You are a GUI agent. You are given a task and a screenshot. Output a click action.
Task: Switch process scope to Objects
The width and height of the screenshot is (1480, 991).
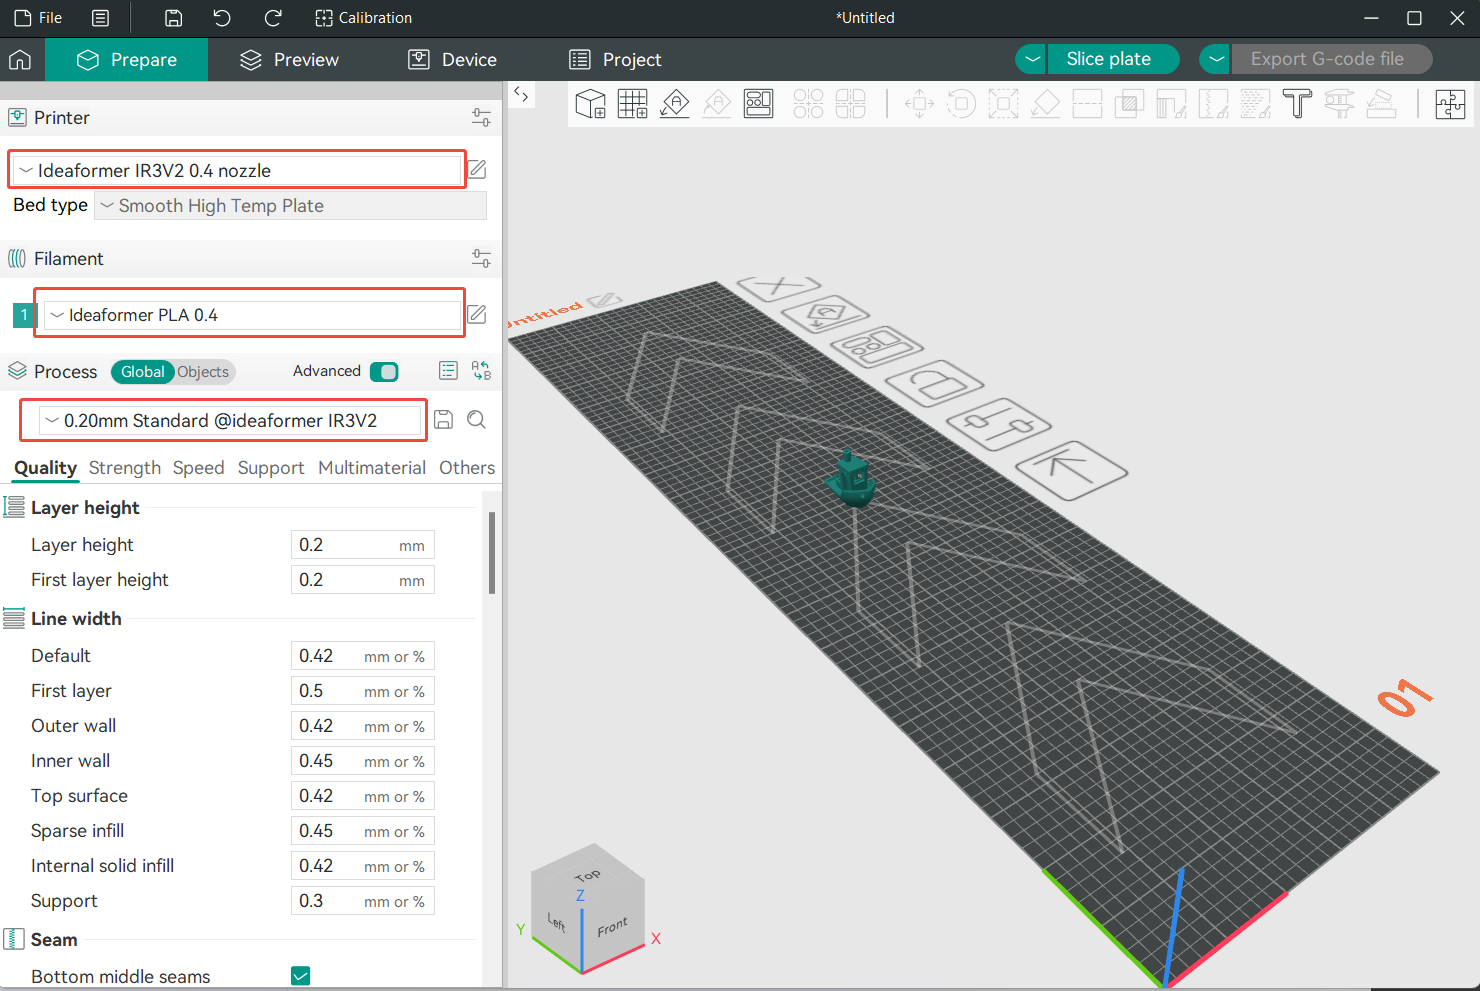pos(204,372)
